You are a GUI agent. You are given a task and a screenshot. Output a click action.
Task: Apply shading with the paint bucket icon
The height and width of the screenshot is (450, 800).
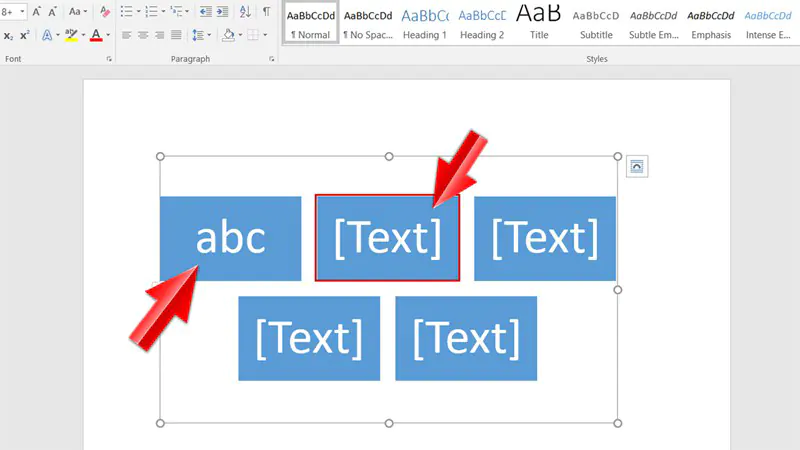pos(229,35)
